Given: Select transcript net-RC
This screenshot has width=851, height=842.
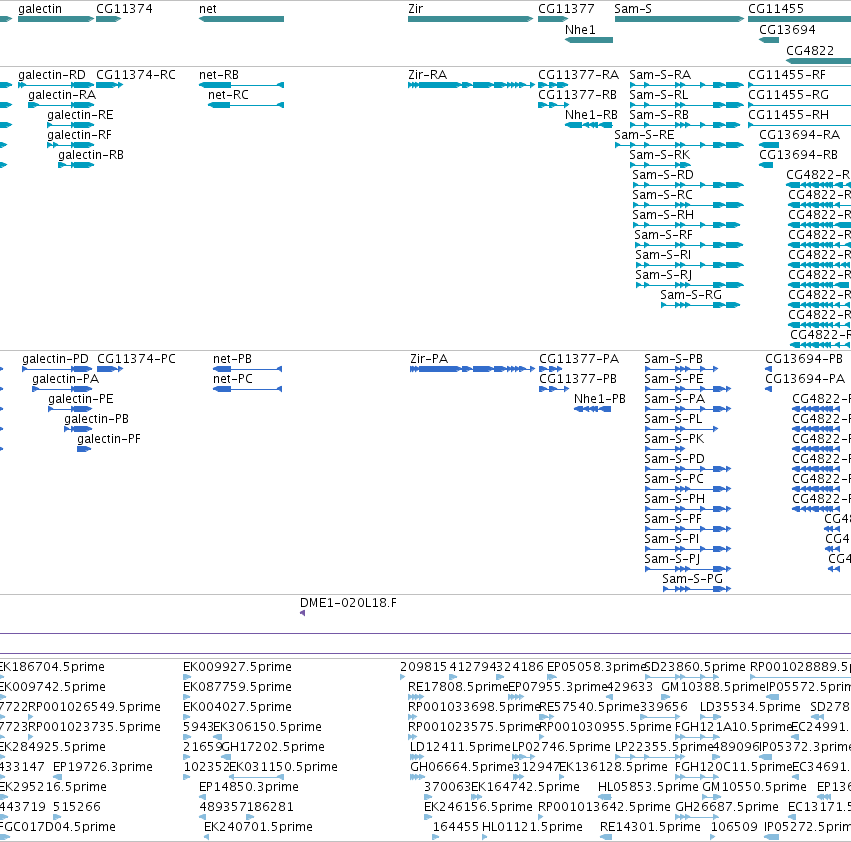Looking at the screenshot, I should click(x=246, y=105).
